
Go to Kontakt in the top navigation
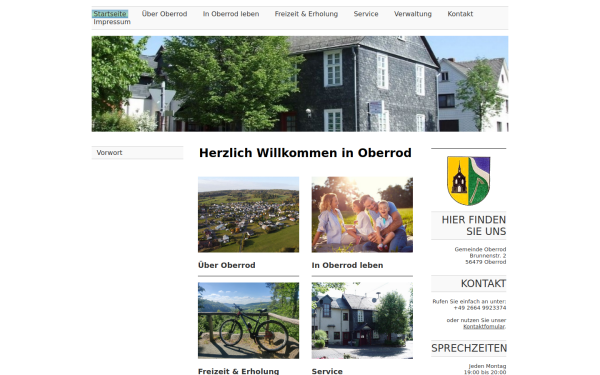point(460,14)
